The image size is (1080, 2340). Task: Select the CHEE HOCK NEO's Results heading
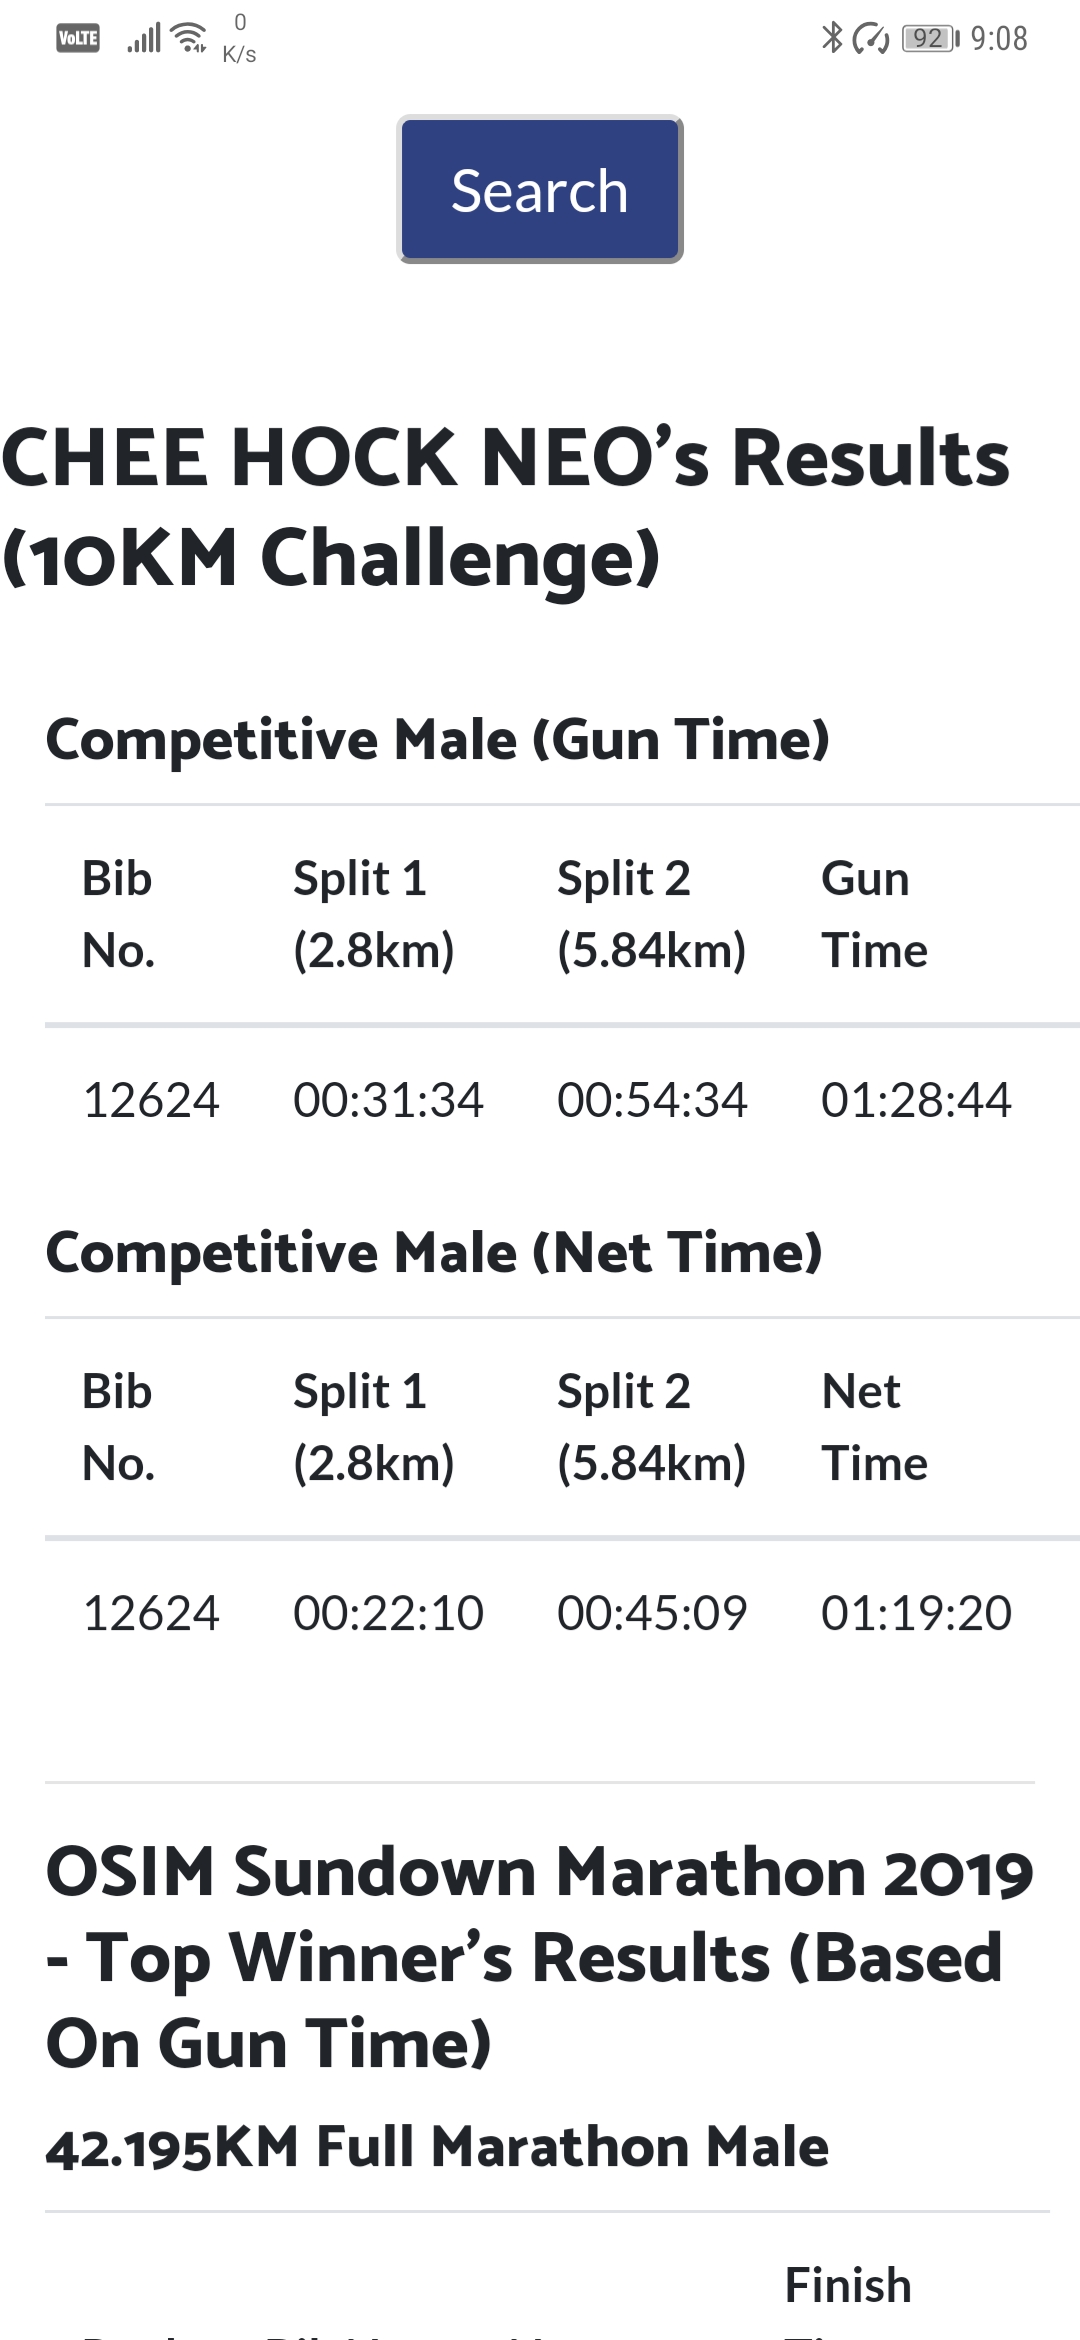coord(506,508)
